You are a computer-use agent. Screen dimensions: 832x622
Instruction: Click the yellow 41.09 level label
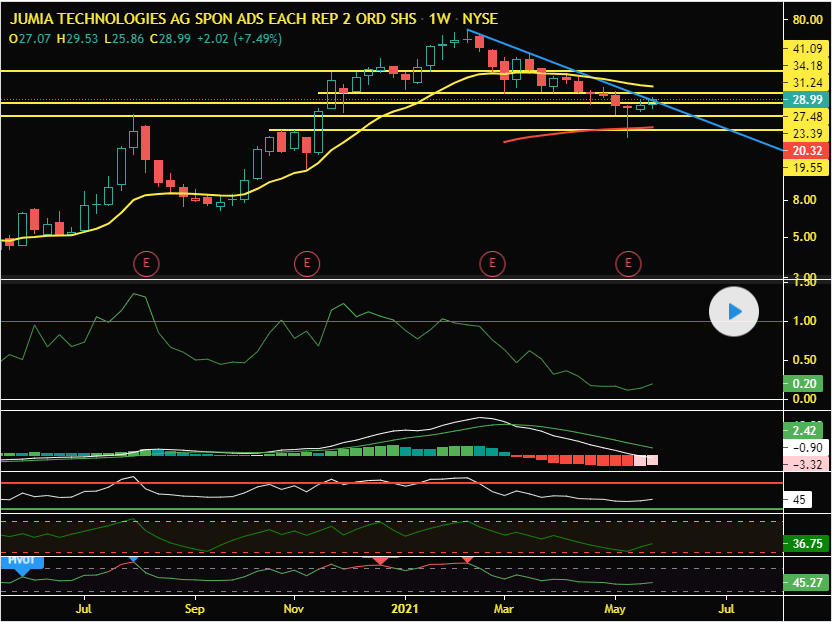[807, 49]
